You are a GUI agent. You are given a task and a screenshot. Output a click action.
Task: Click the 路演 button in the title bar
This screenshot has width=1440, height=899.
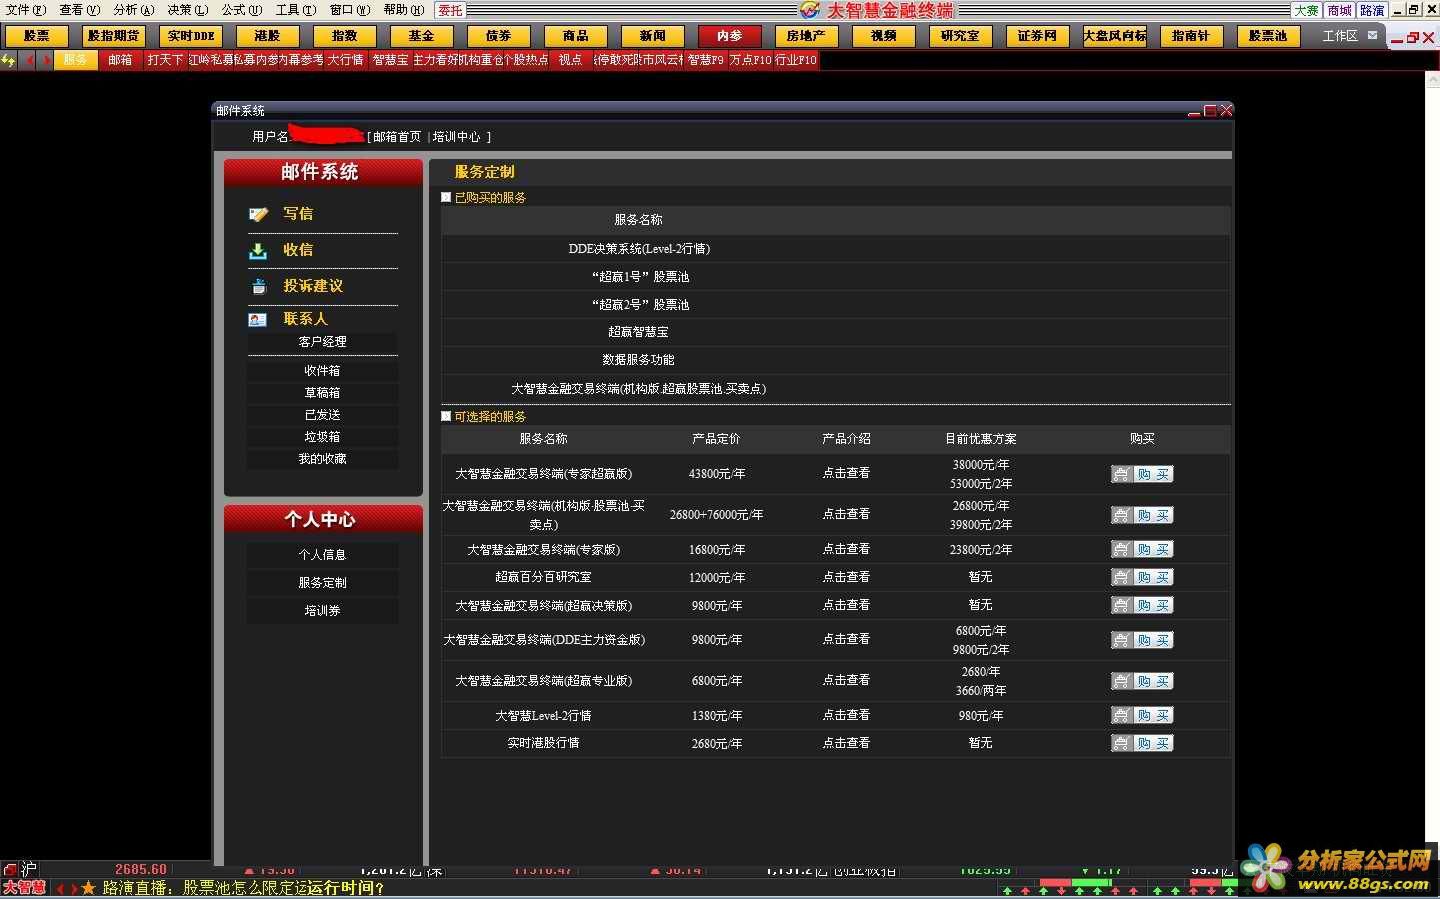(x=1373, y=10)
